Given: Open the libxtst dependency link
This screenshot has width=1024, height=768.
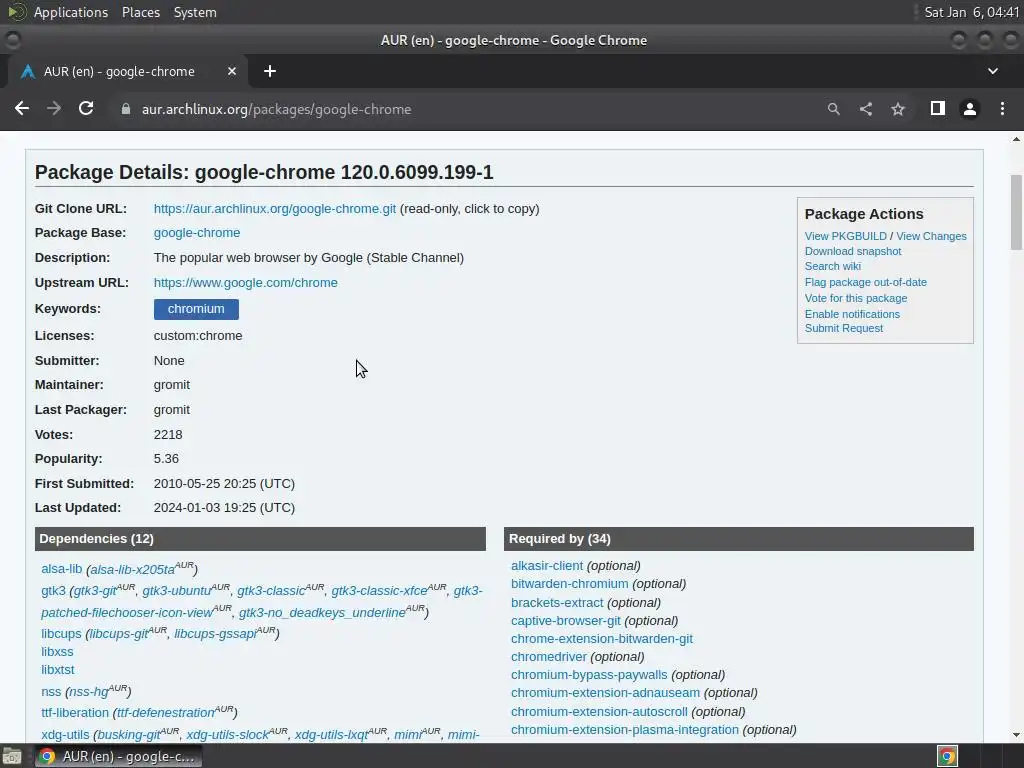Looking at the screenshot, I should click(57, 669).
